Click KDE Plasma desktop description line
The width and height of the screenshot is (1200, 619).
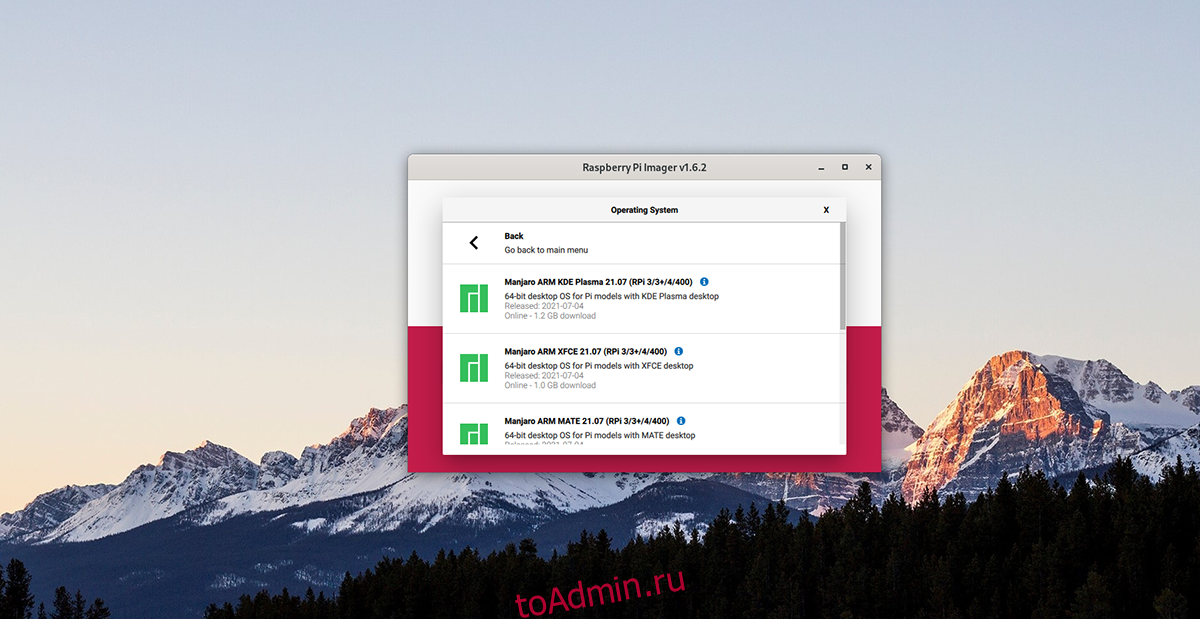611,296
